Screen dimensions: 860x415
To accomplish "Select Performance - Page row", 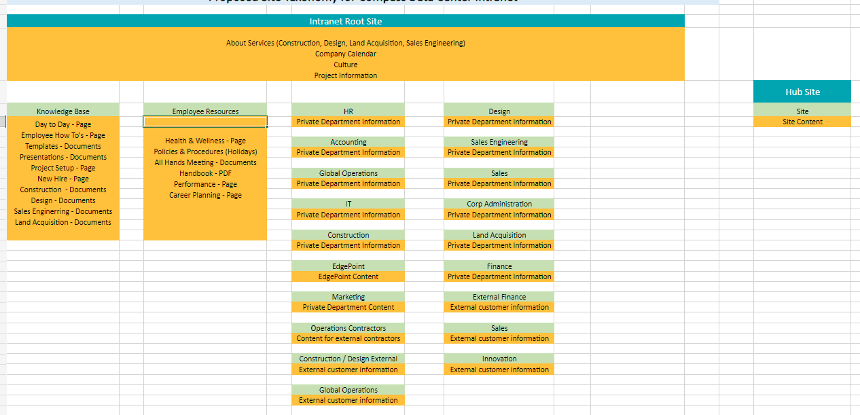I will click(205, 184).
